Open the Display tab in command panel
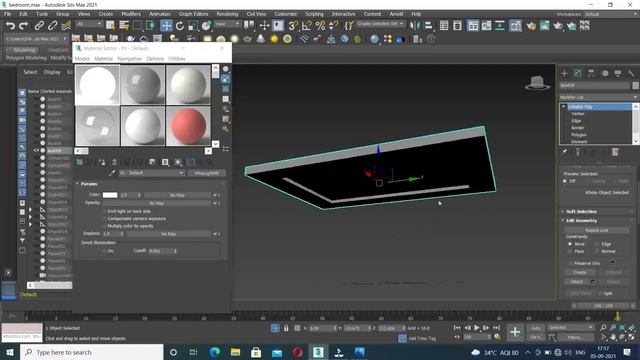 tap(618, 73)
